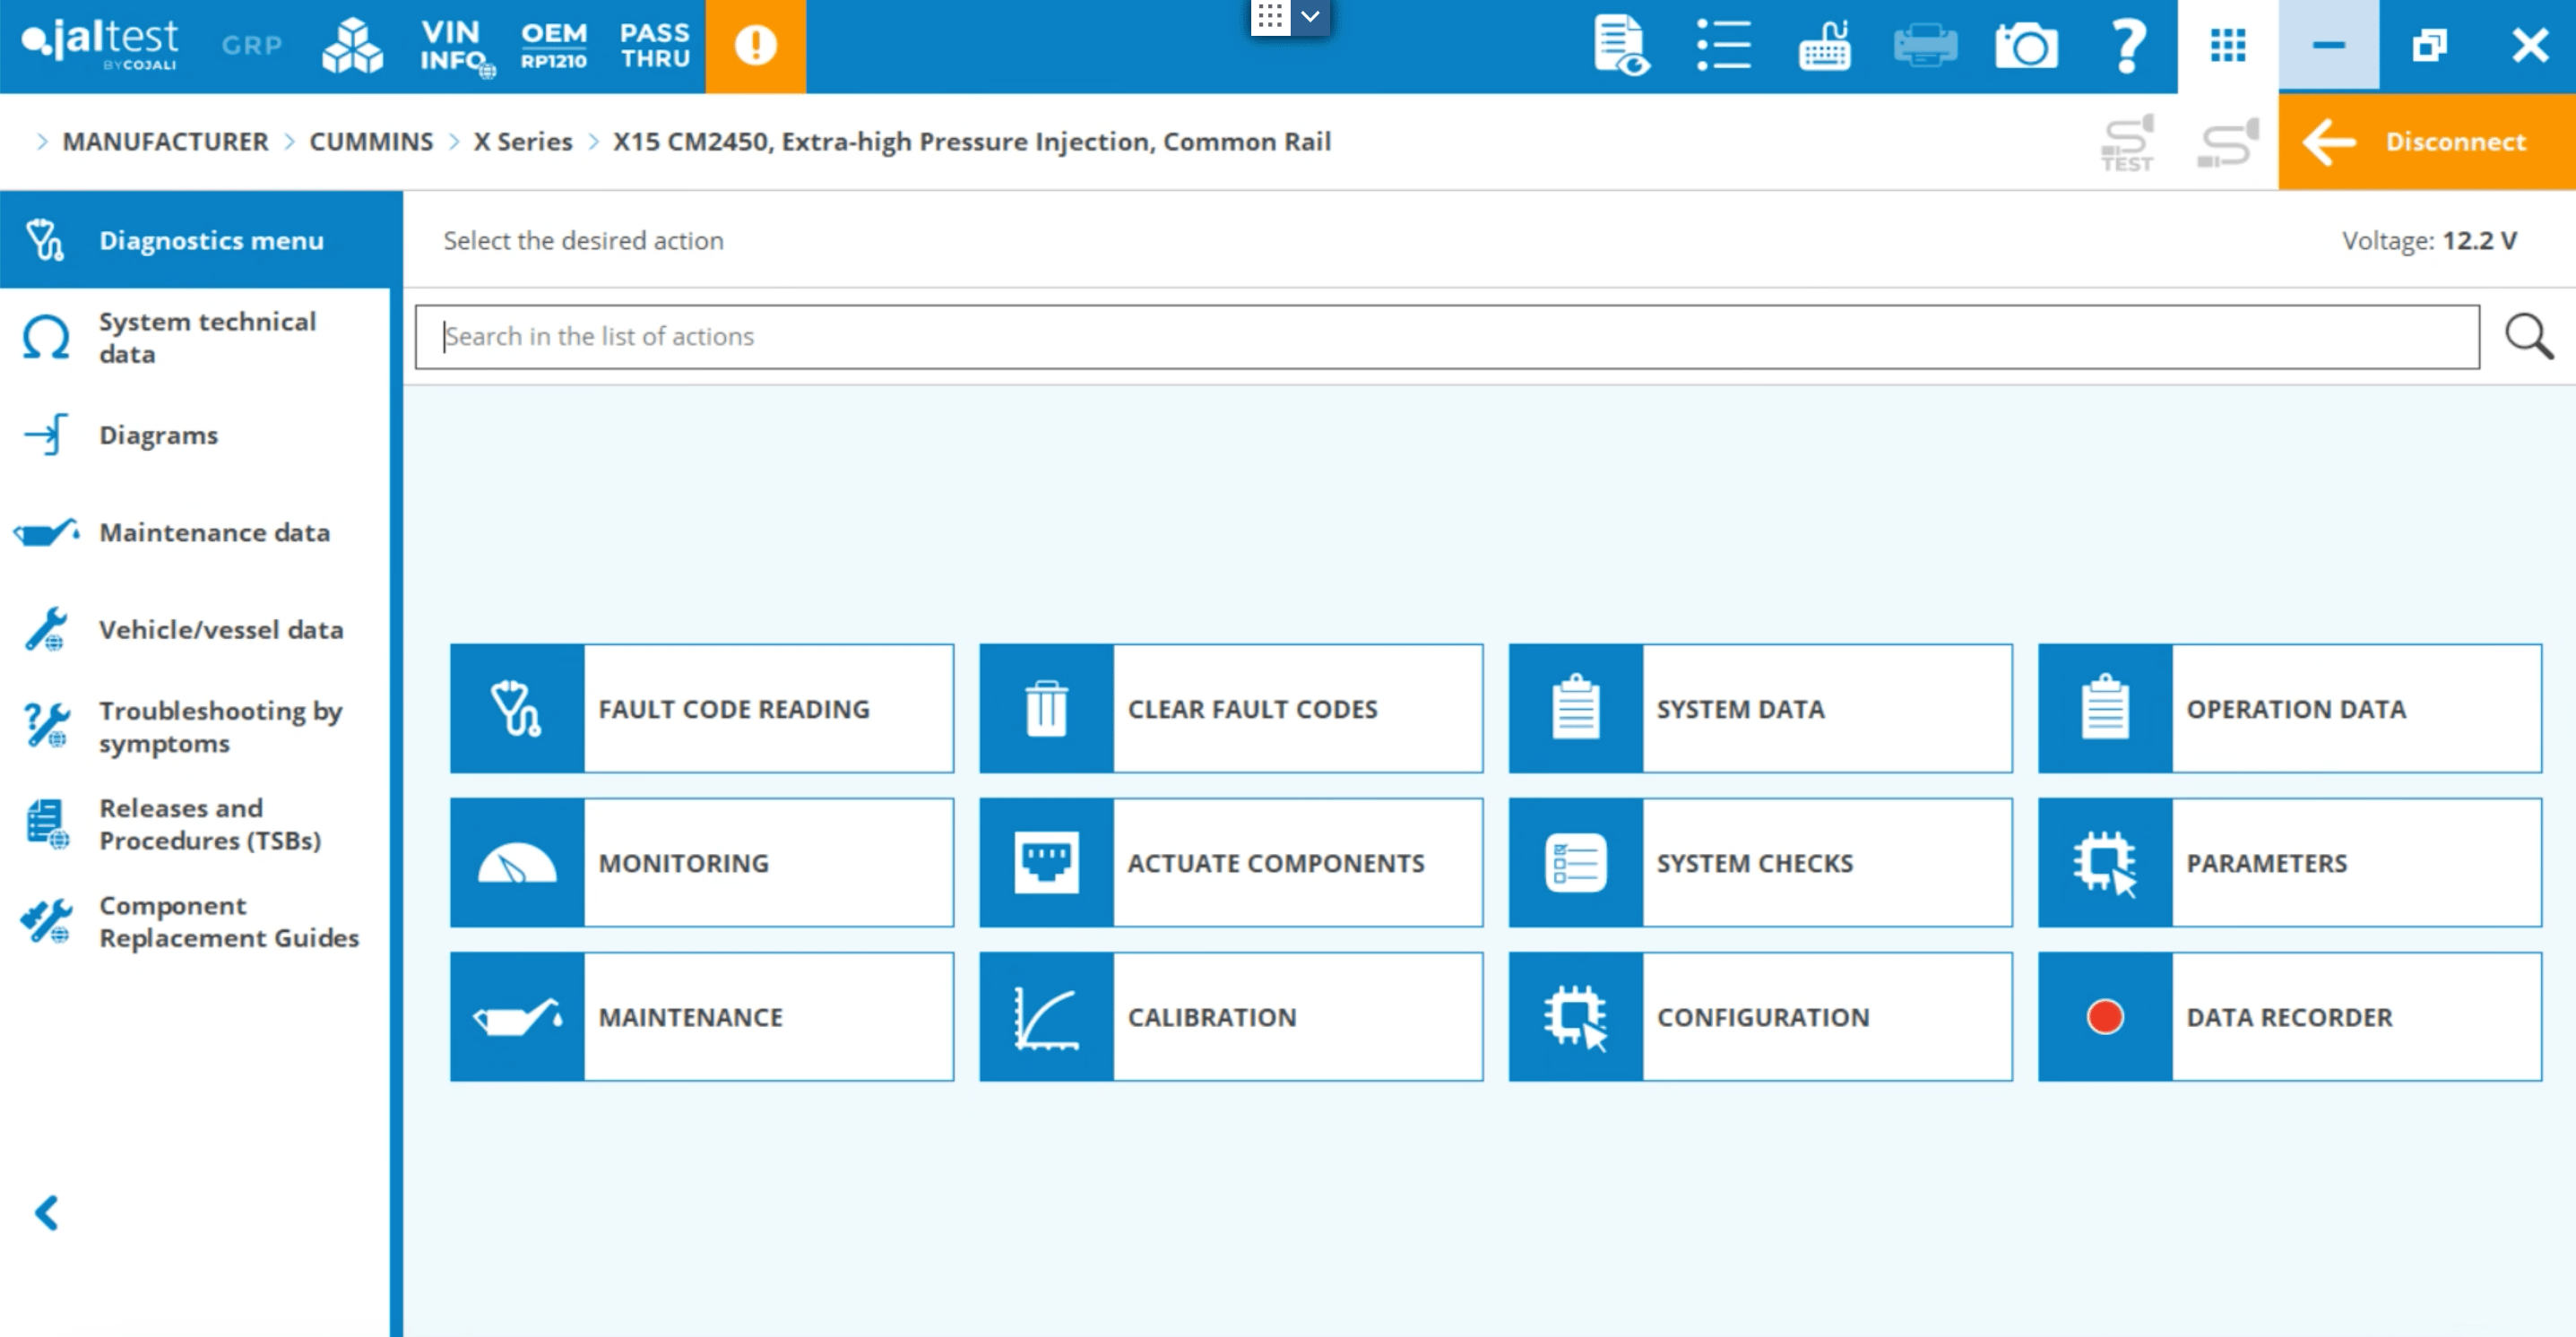The width and height of the screenshot is (2576, 1337).
Task: Start the DATA RECORDER action
Action: (x=2289, y=1017)
